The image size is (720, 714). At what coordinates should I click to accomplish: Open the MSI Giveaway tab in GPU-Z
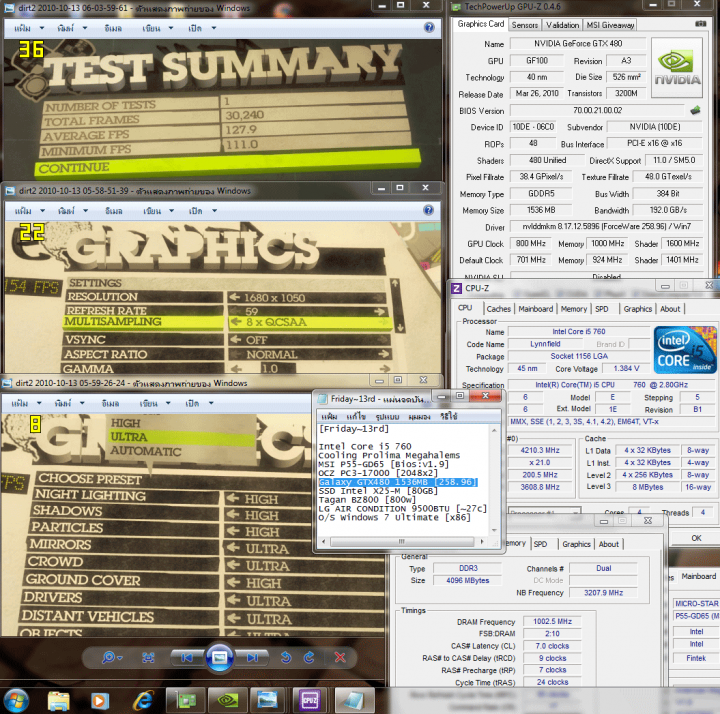click(x=610, y=25)
